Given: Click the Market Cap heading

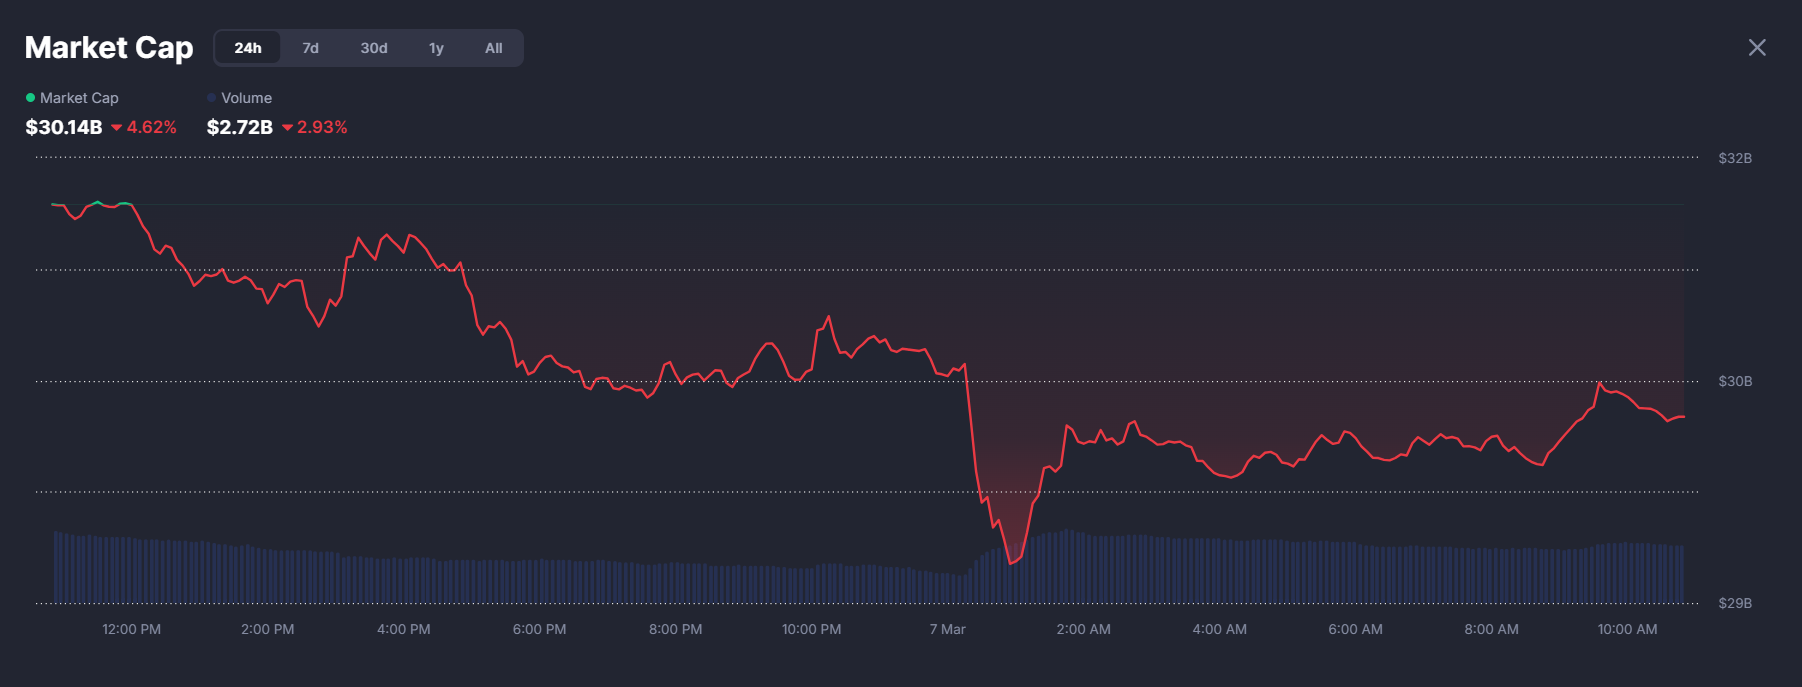Looking at the screenshot, I should pos(109,48).
